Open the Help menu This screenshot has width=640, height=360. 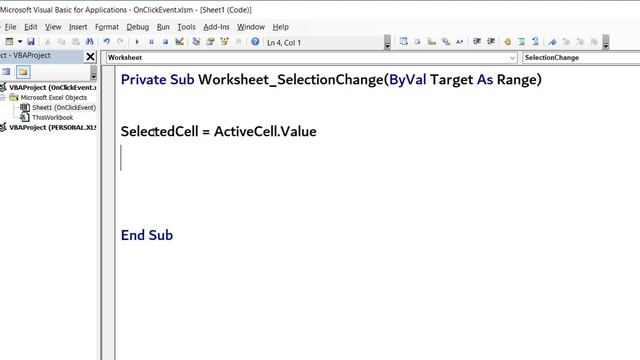tap(280, 27)
